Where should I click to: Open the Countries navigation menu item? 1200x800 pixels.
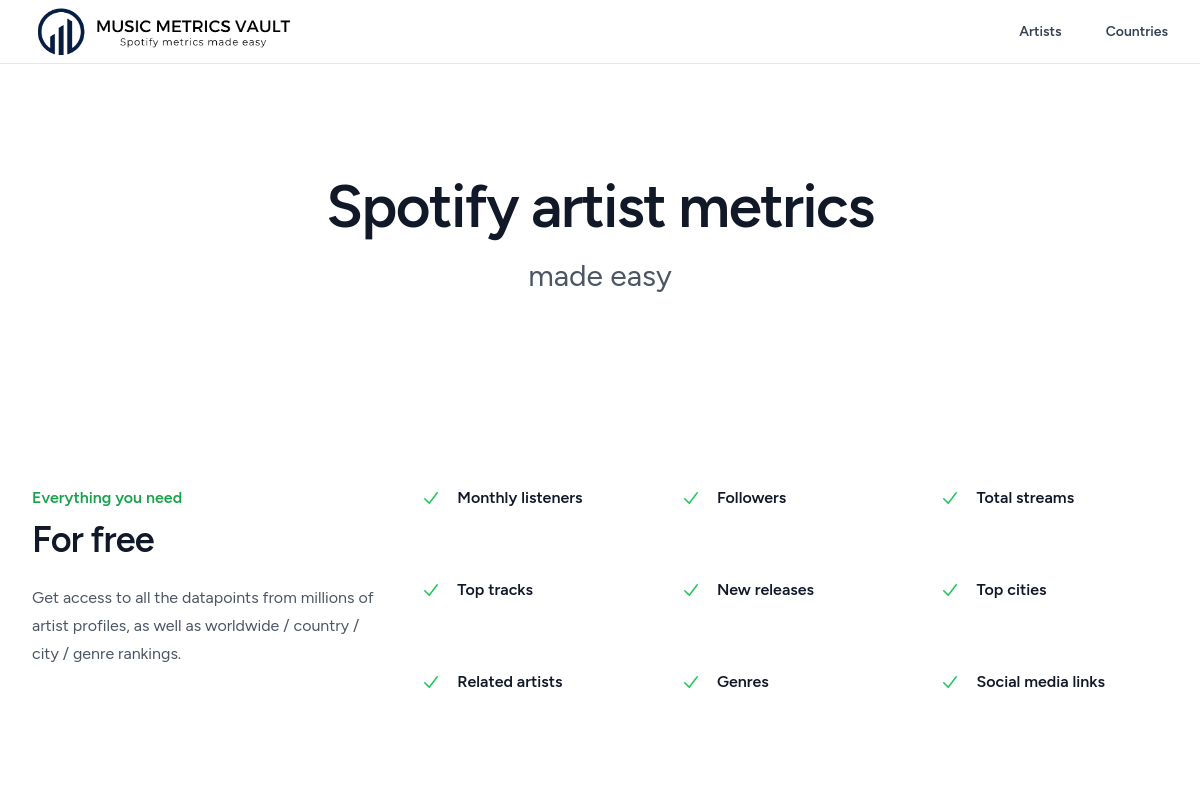(x=1136, y=32)
